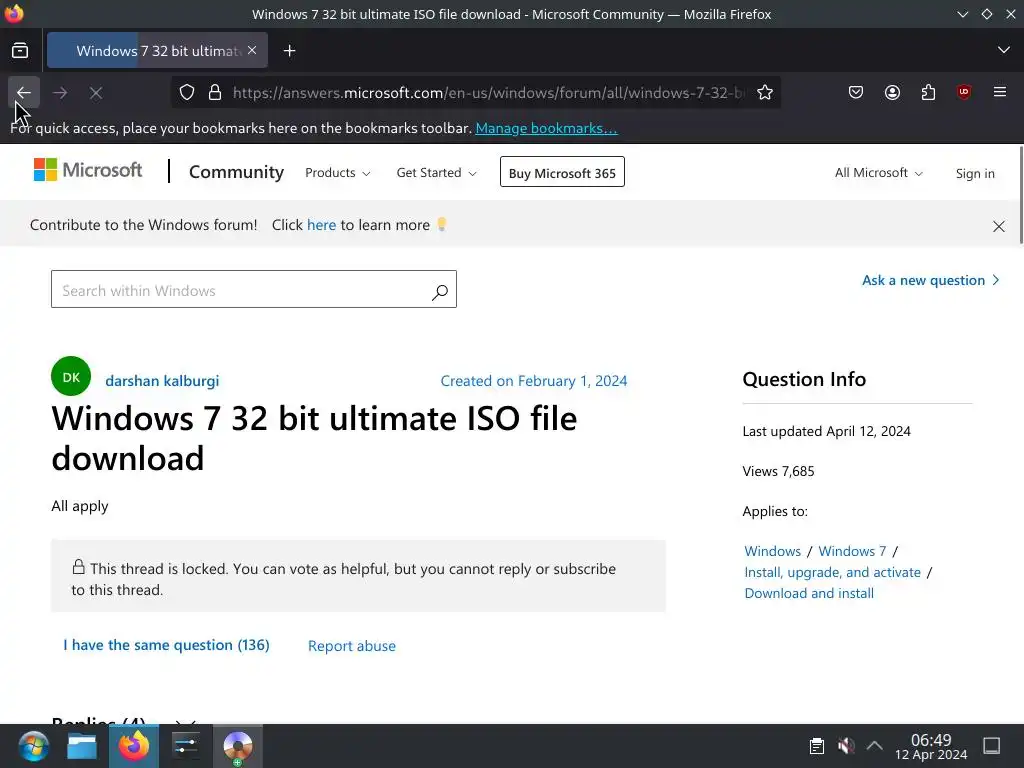1024x768 pixels.
Task: Click I have the same question (136)
Action: tap(166, 645)
